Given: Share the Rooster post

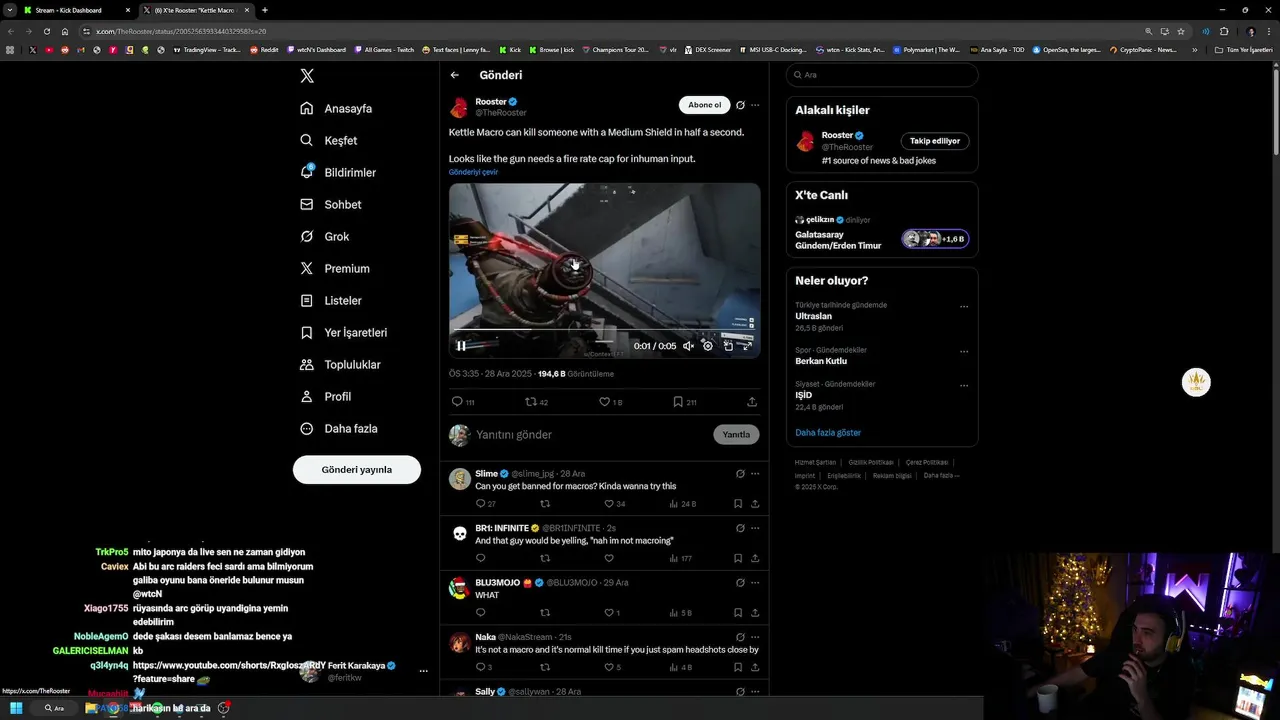Looking at the screenshot, I should pyautogui.click(x=752, y=402).
